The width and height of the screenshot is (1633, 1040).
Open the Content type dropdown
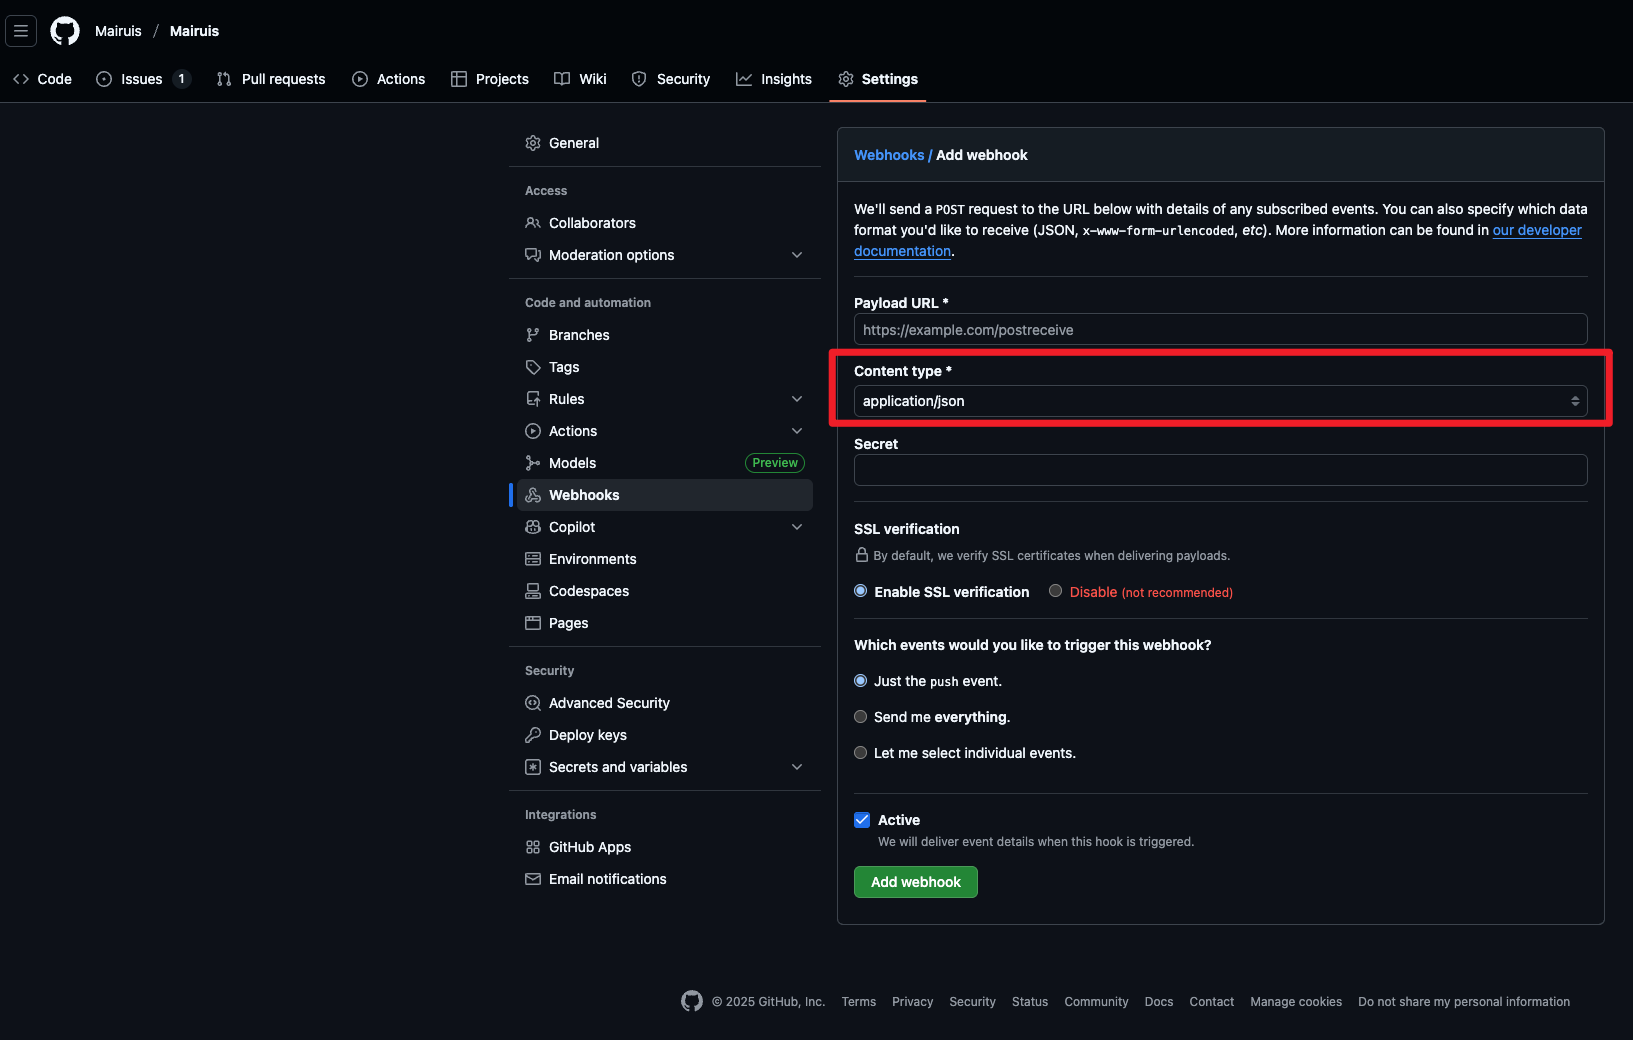pos(1220,401)
